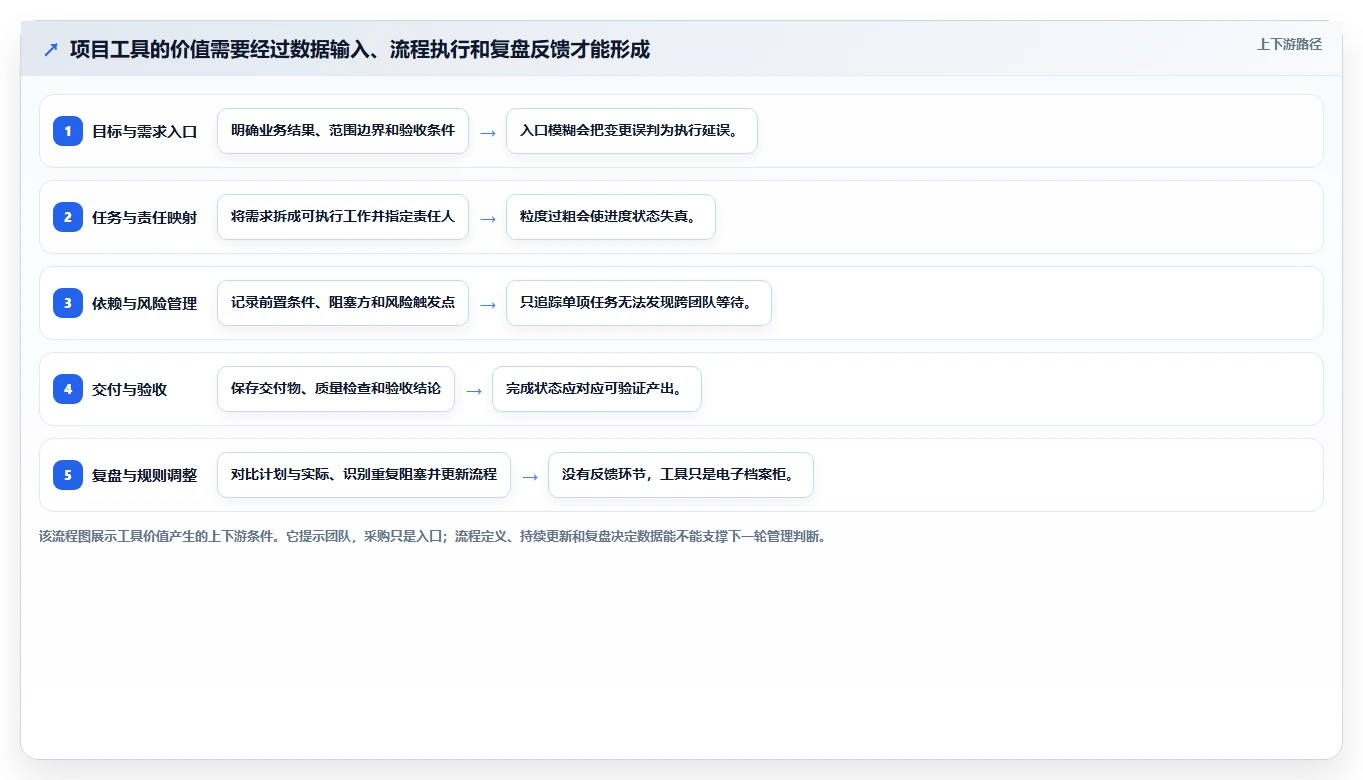Select step number 1 badge
The width and height of the screenshot is (1363, 780).
[68, 131]
